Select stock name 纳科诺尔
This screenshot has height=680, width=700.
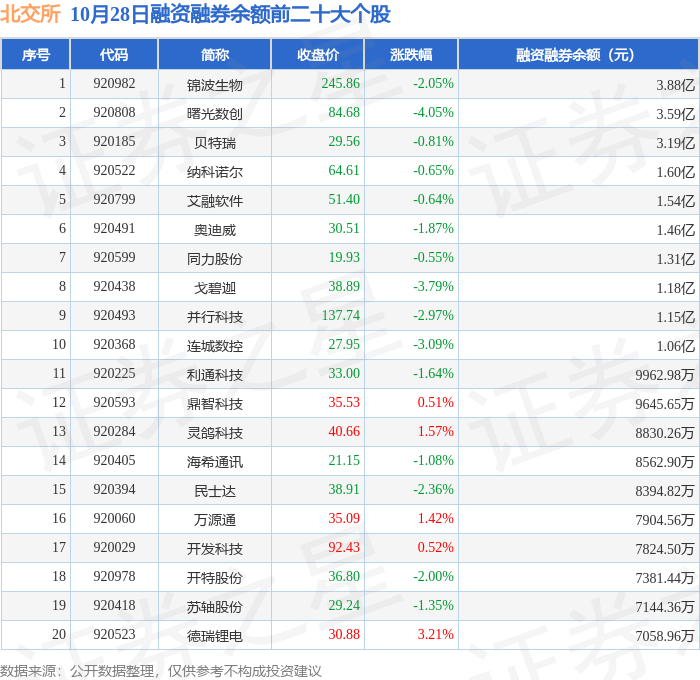coord(215,172)
